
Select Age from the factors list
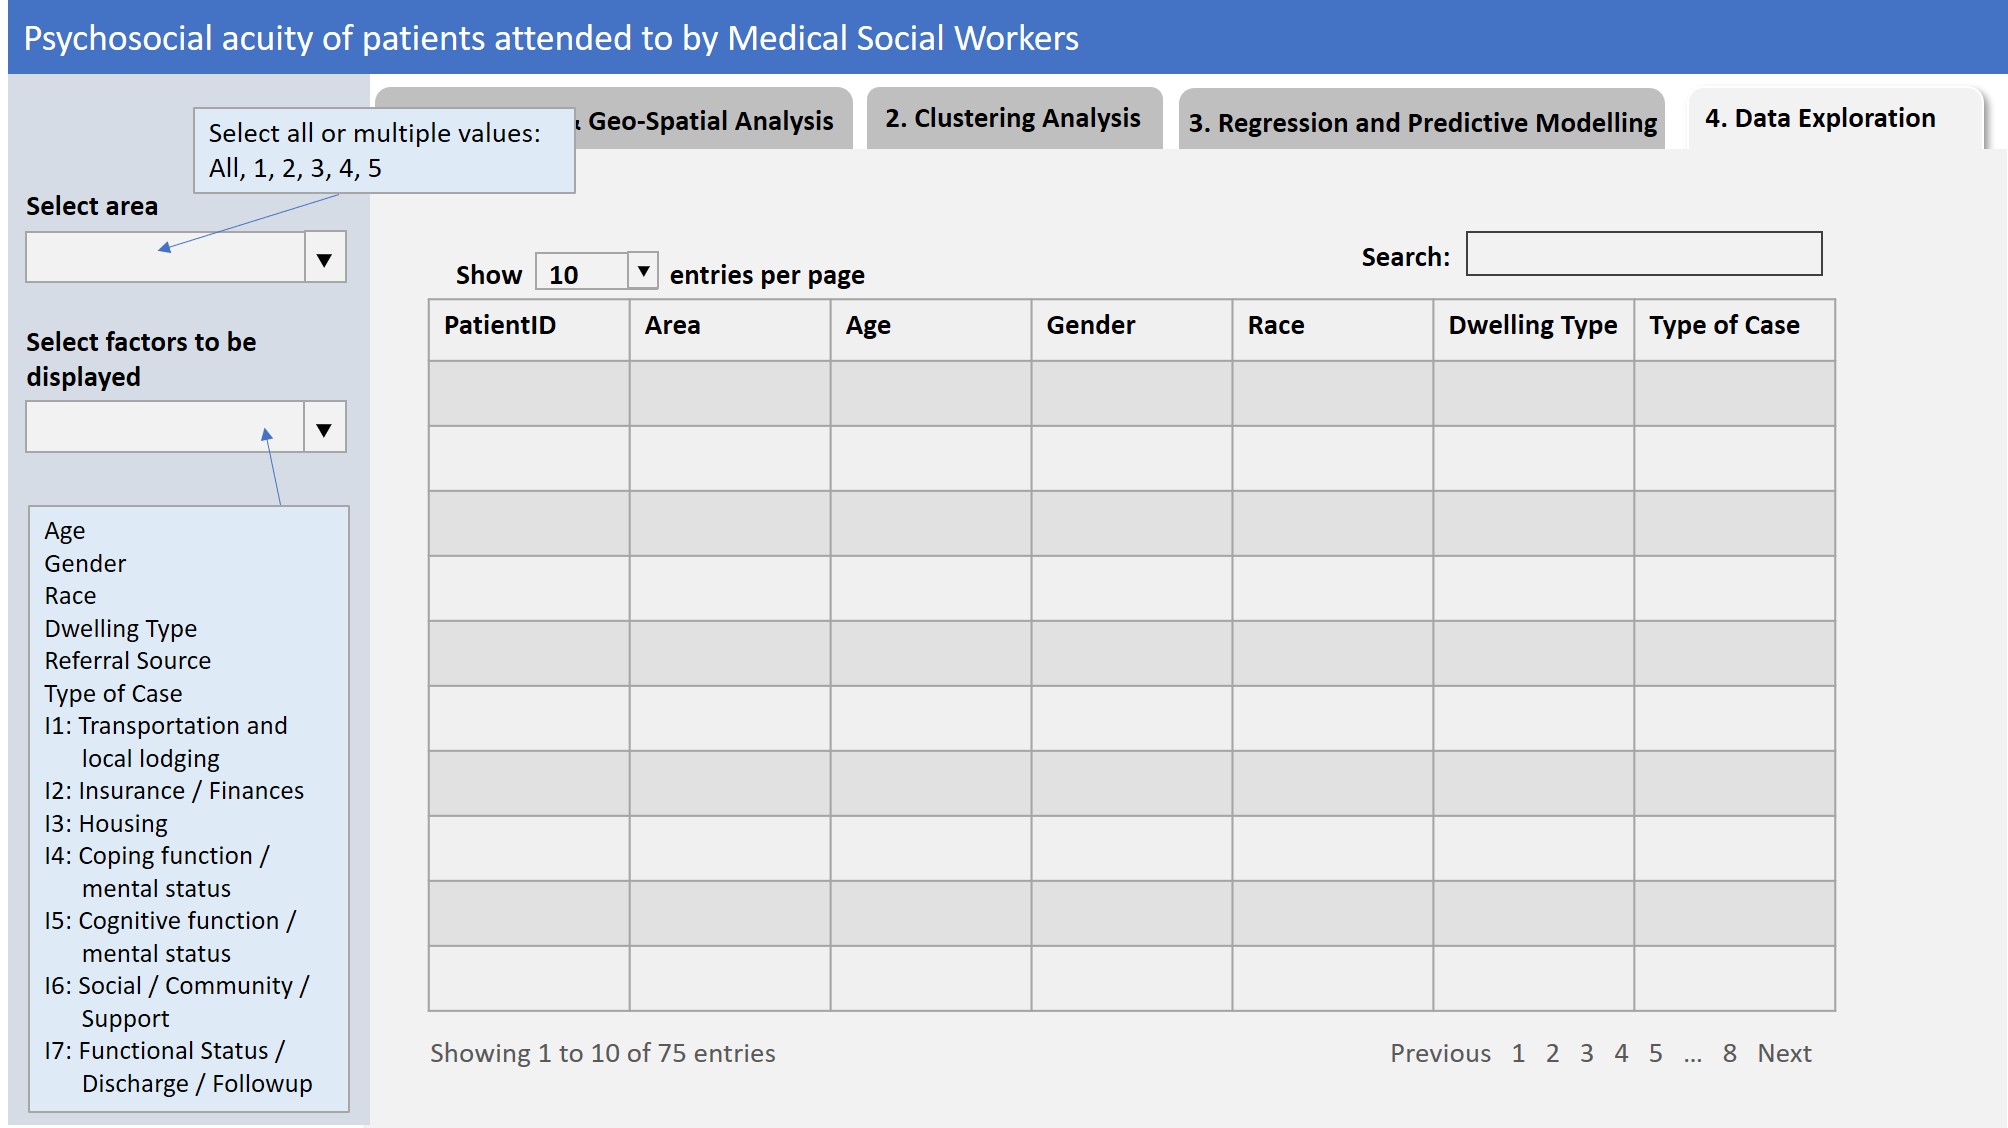[64, 530]
